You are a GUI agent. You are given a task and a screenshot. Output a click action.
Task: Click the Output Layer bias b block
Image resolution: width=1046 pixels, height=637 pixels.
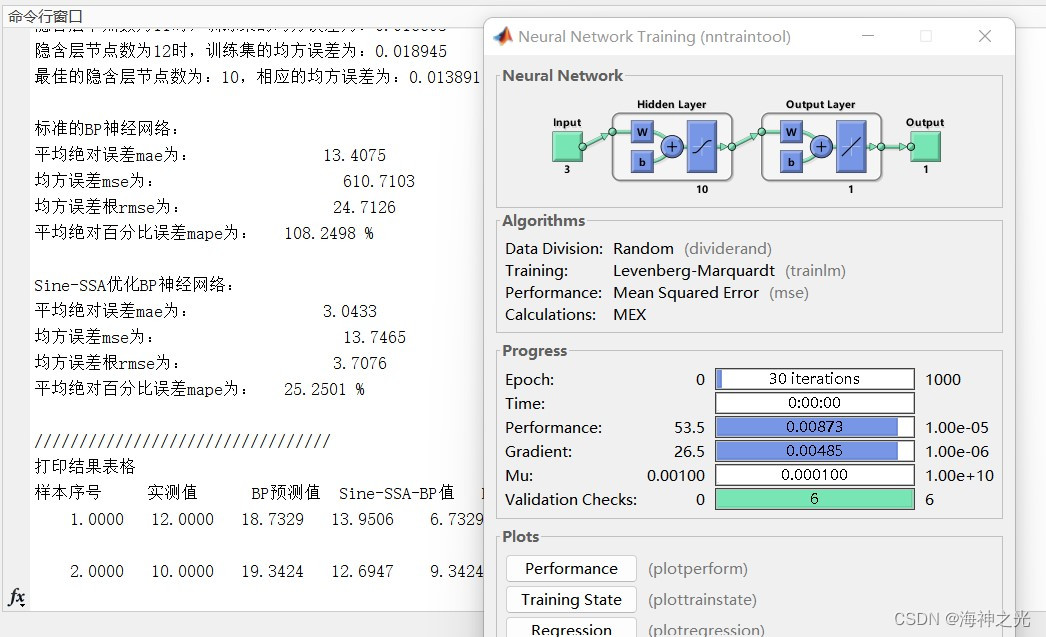pyautogui.click(x=791, y=161)
